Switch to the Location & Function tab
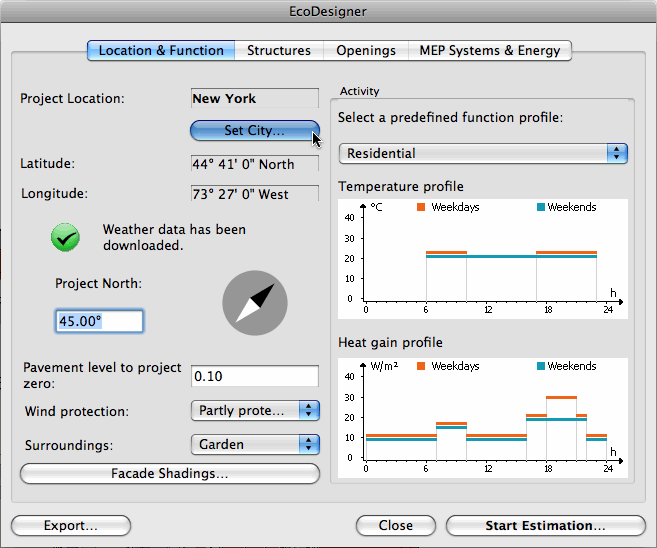 point(161,51)
